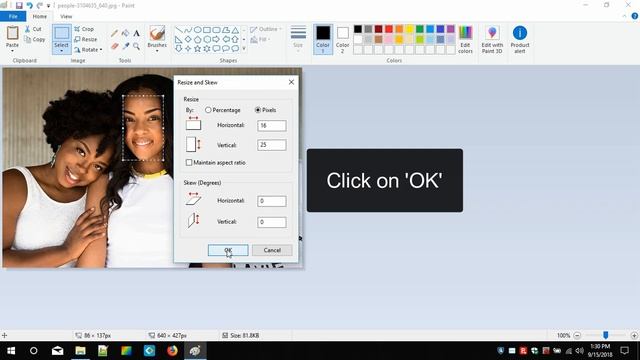Open the Paint help question mark
This screenshot has height=360, width=640.
(635, 16)
